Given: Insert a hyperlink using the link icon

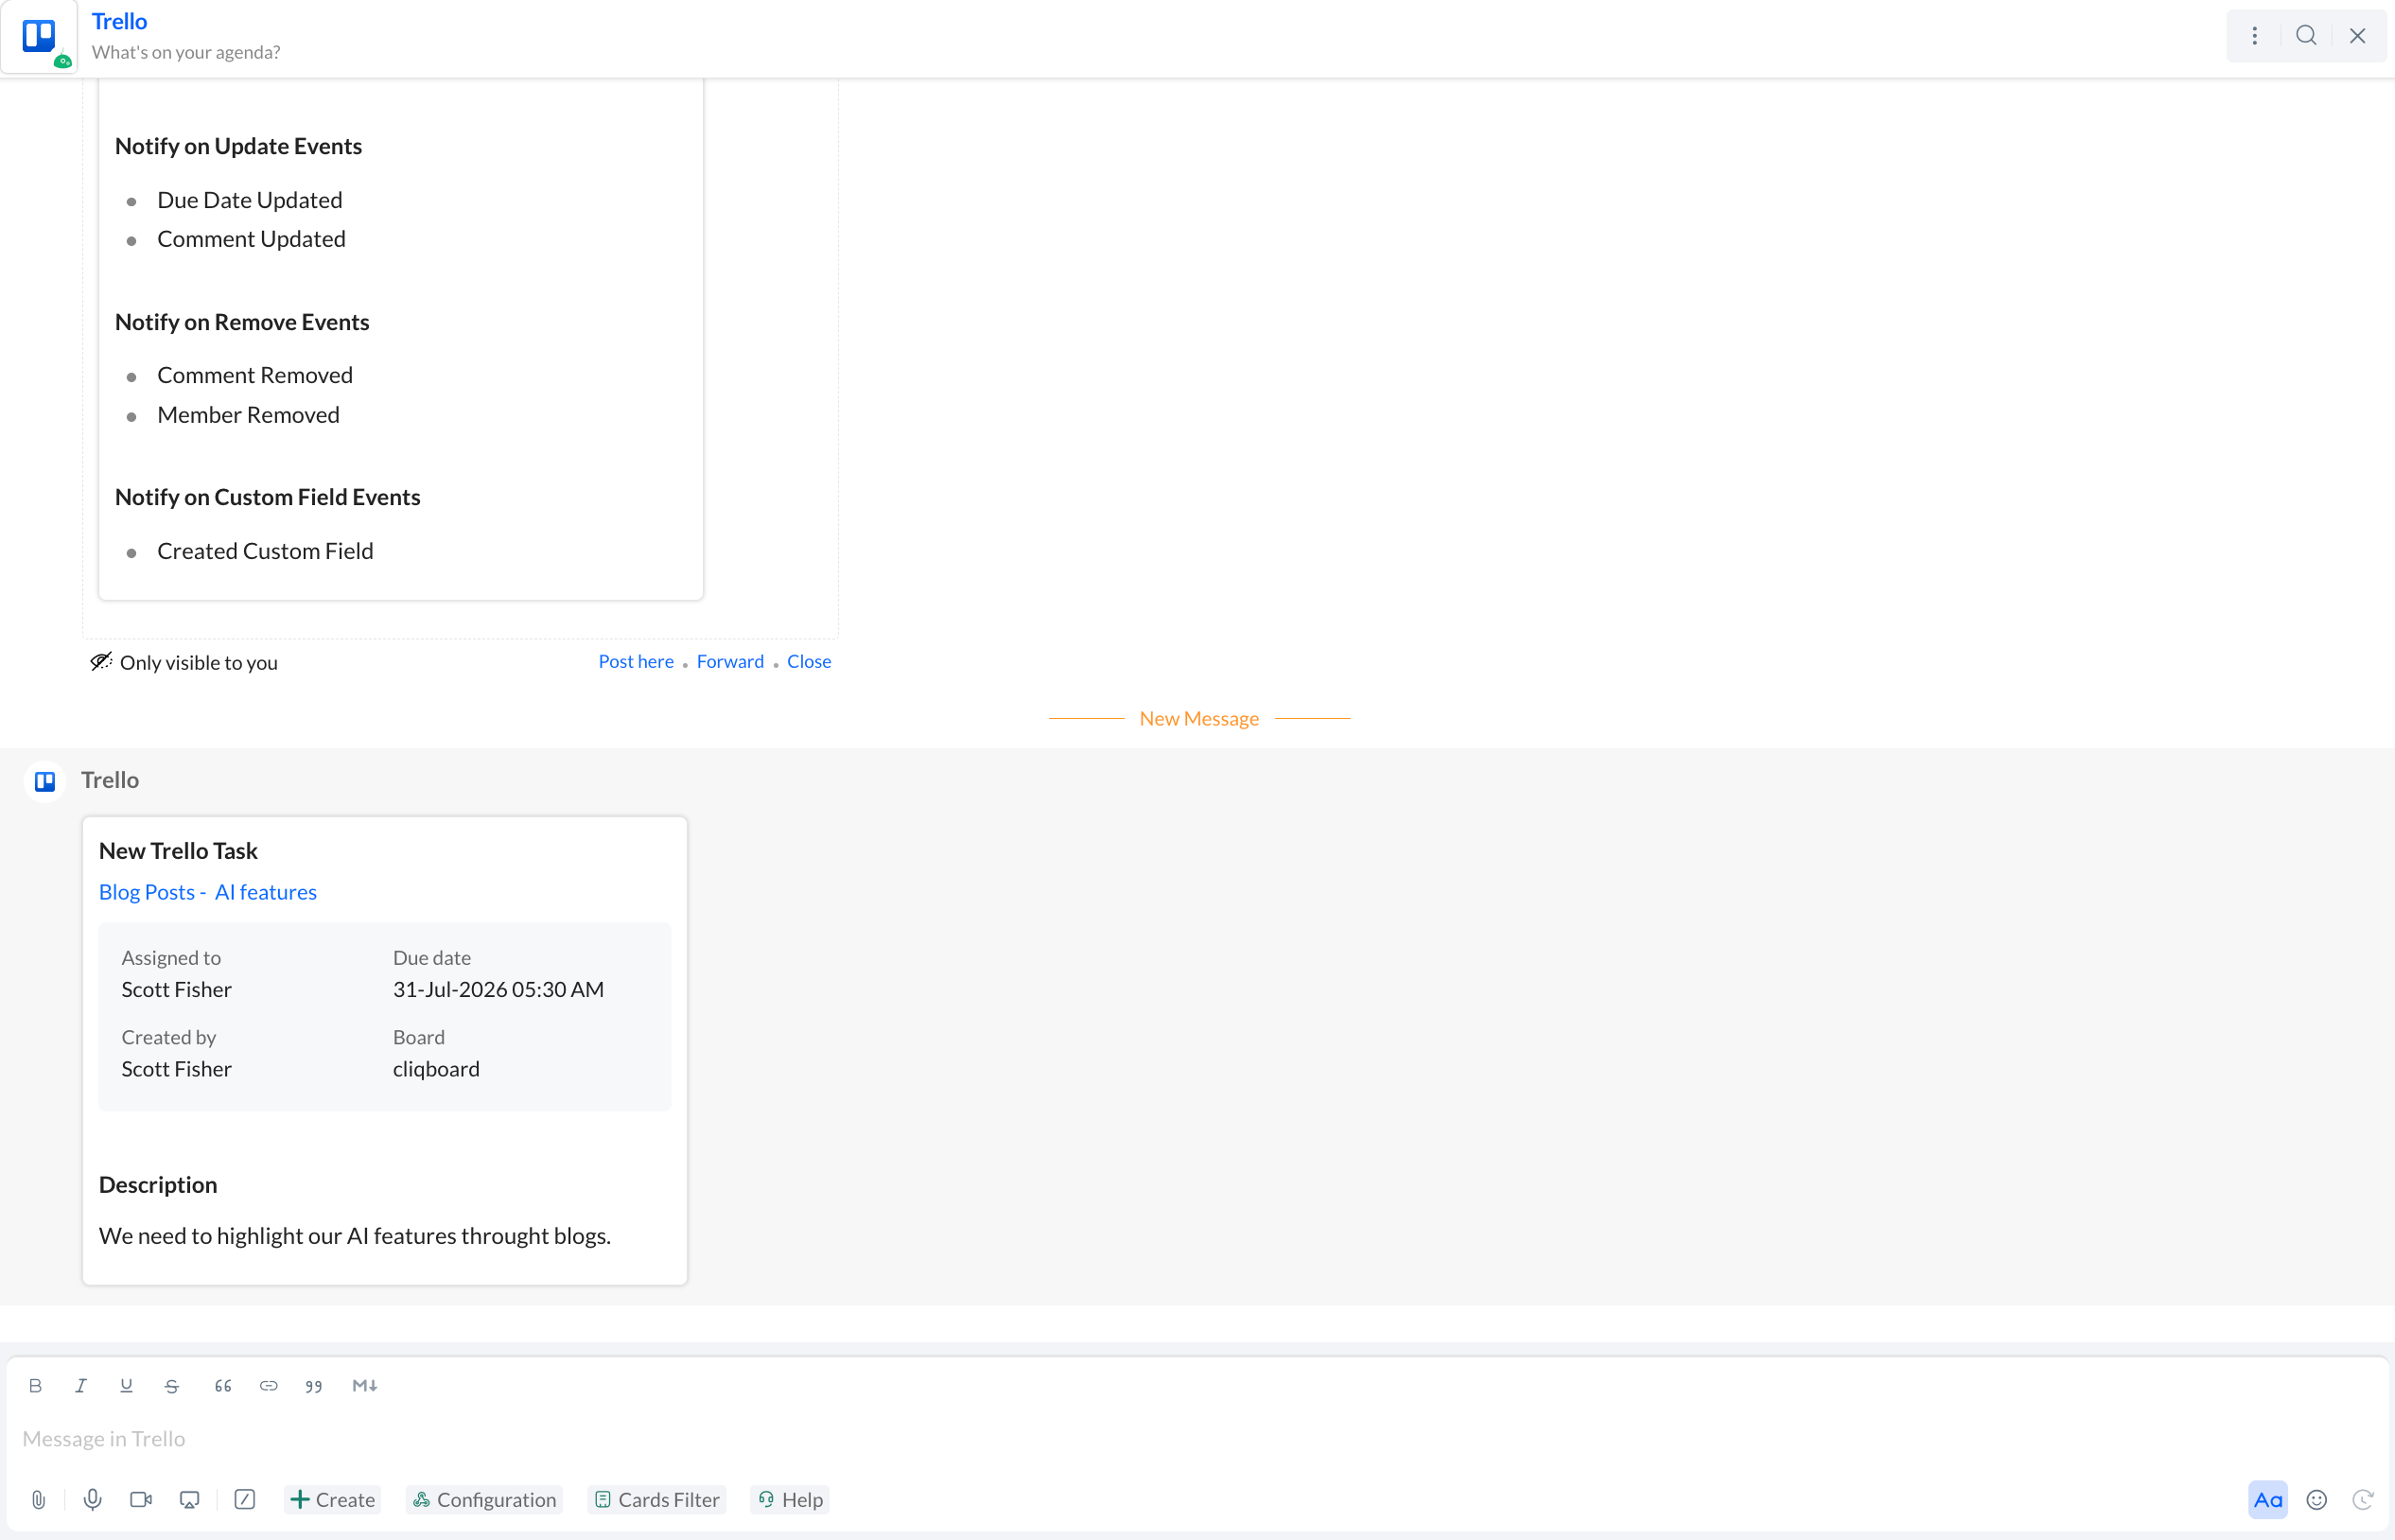Looking at the screenshot, I should 268,1386.
